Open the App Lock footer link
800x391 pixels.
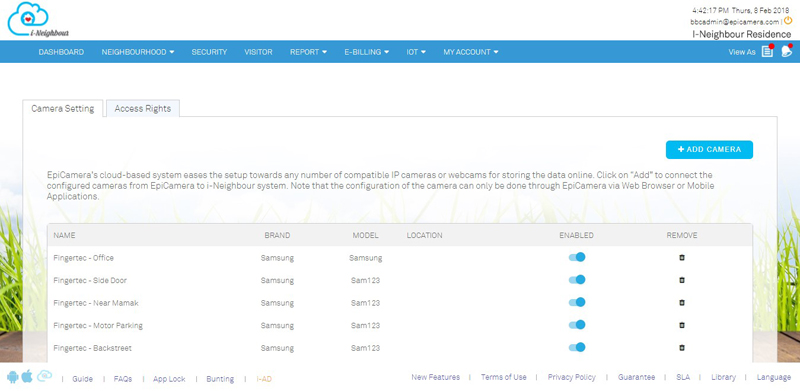coord(169,379)
